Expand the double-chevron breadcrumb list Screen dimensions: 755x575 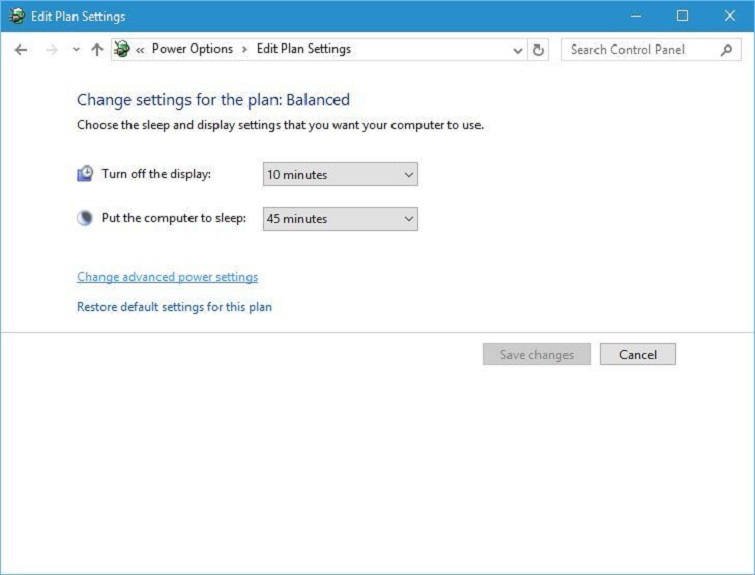tap(141, 50)
